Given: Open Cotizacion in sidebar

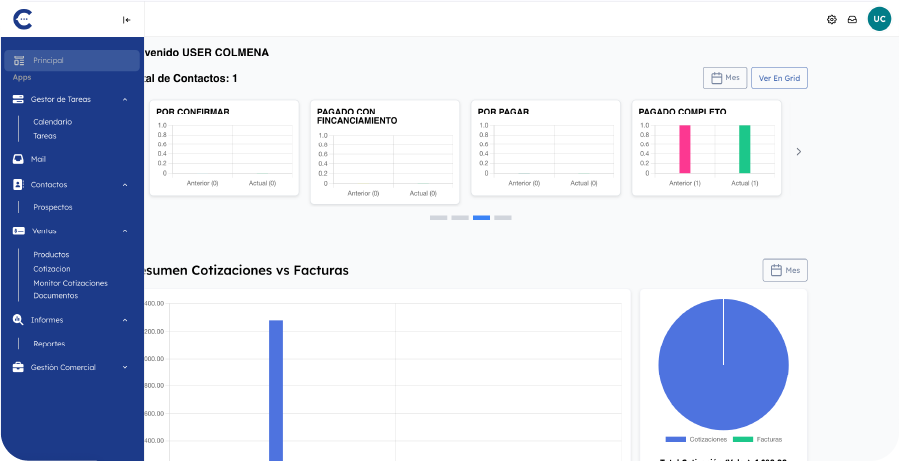Looking at the screenshot, I should (x=52, y=269).
